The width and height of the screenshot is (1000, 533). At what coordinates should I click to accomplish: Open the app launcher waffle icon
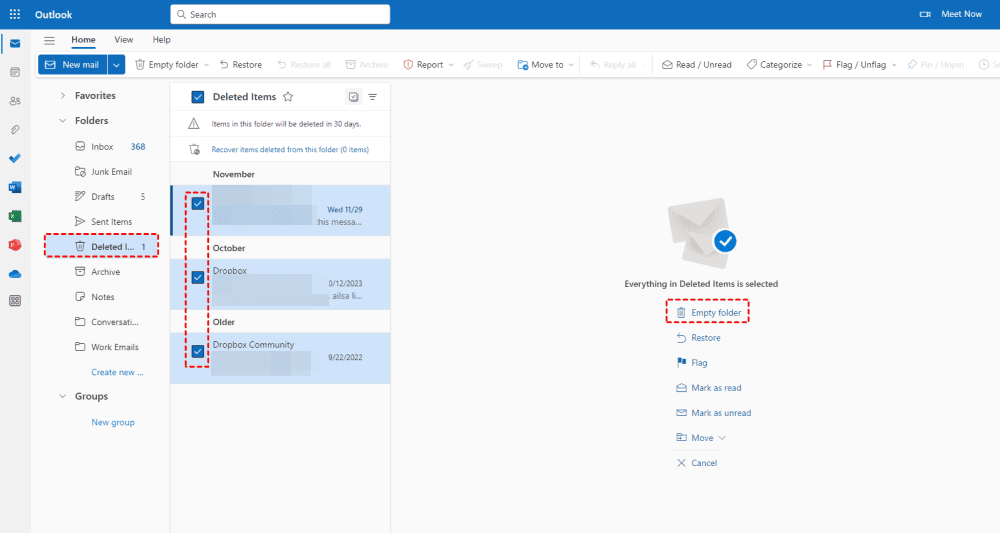click(14, 14)
